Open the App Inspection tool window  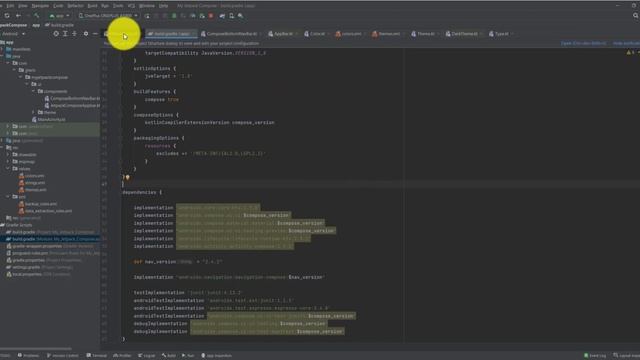pyautogui.click(x=216, y=356)
